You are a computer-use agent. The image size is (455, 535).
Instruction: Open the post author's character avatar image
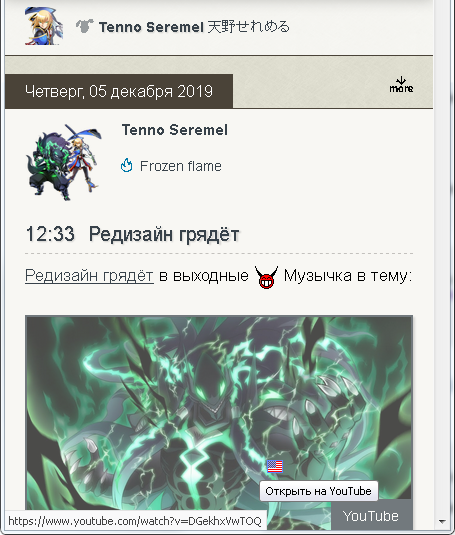pyautogui.click(x=64, y=162)
